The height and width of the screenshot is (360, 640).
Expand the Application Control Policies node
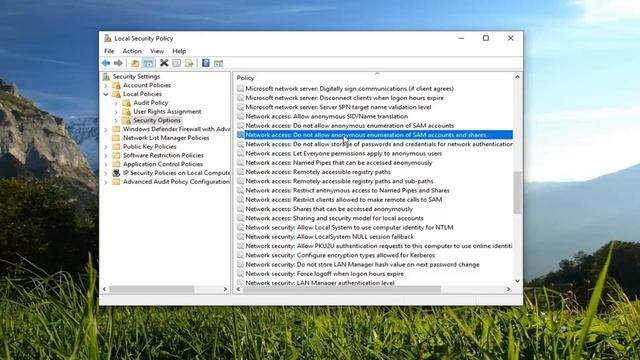[106, 164]
